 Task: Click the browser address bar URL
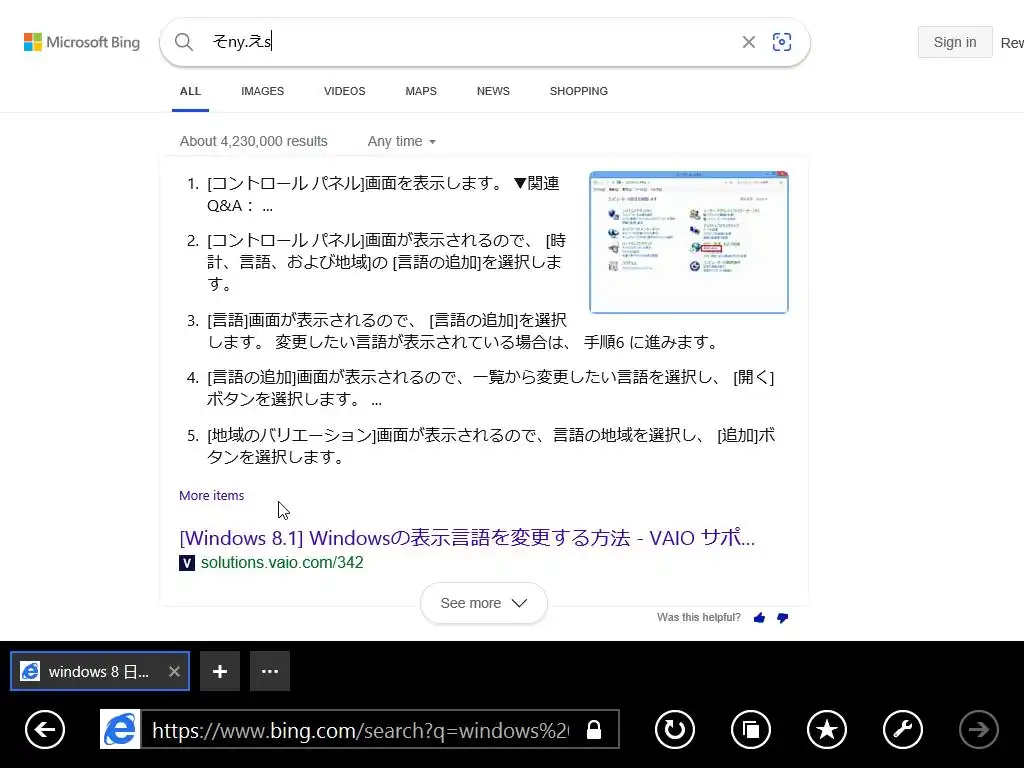360,729
